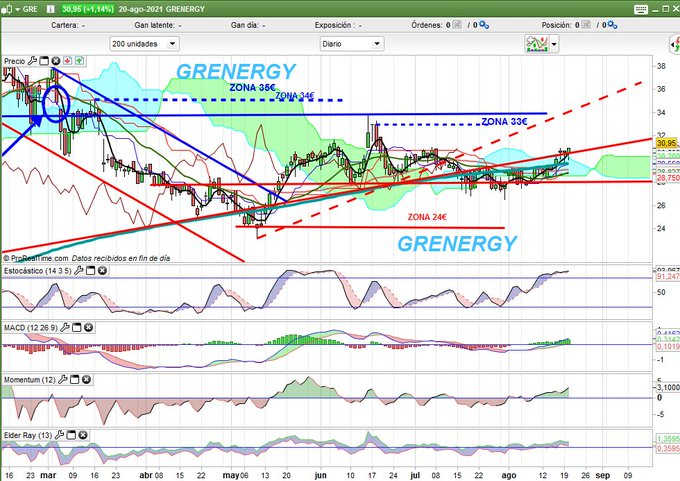Click the grey list icon next to Posición 0
The image size is (680, 481).
586,25
